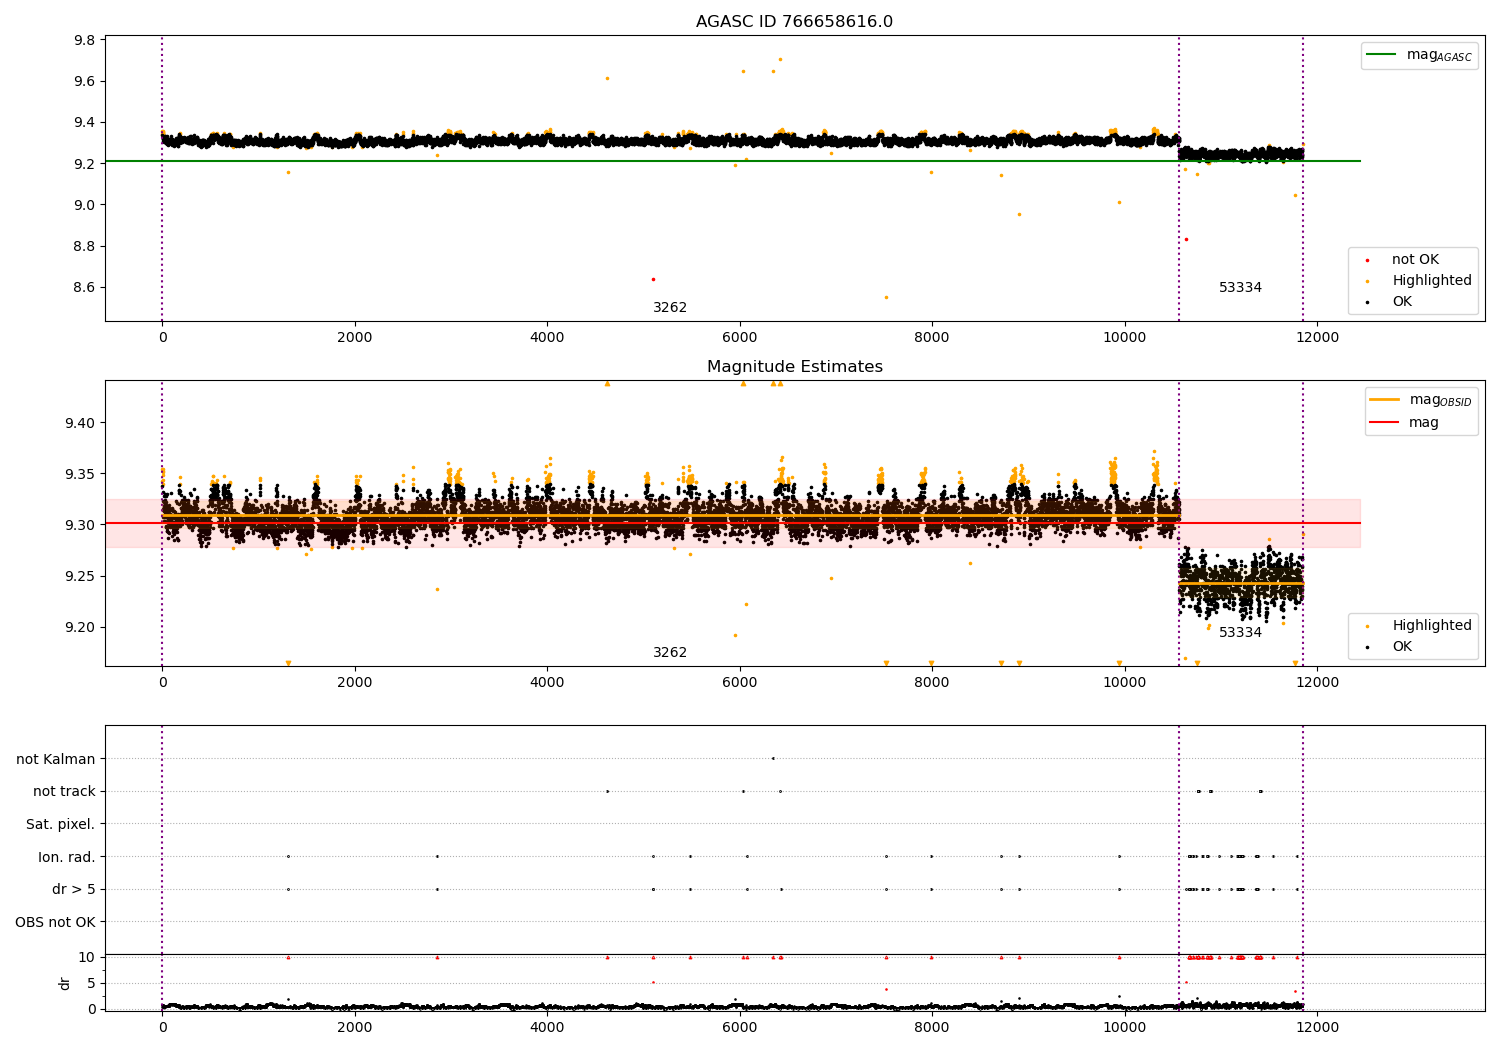This screenshot has width=1500, height=1050.
Task: Click the red not-OK point above '3262' in top plot
Action: point(653,279)
